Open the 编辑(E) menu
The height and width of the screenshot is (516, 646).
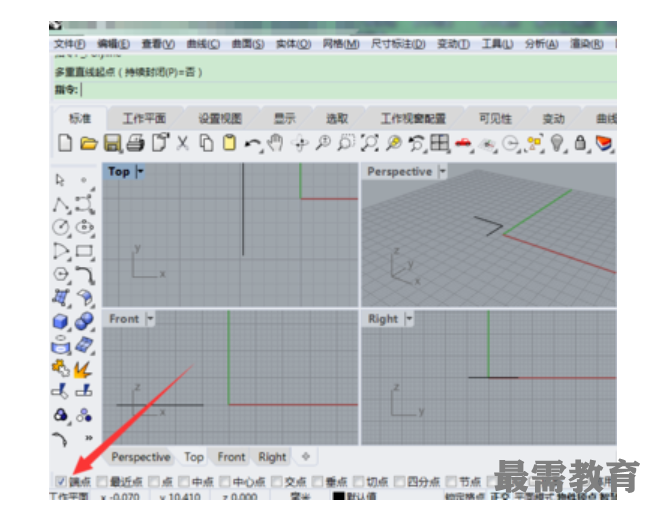(x=113, y=44)
